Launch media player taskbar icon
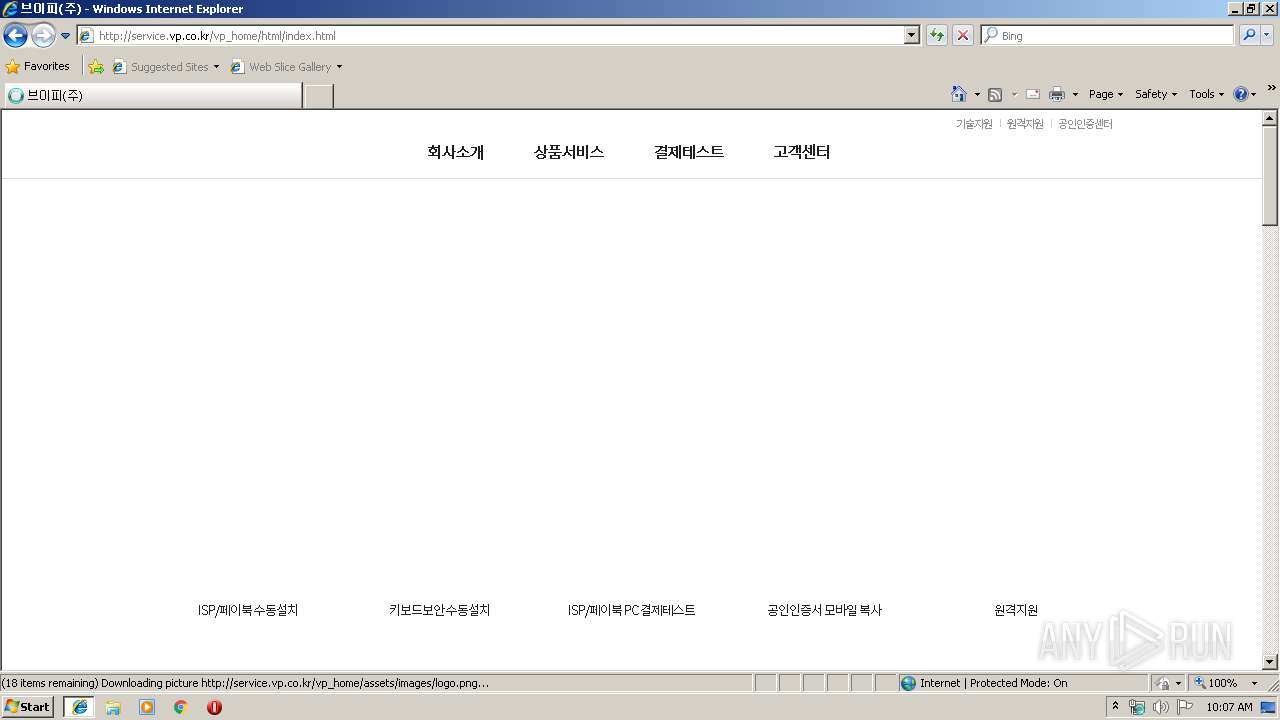Screen dimensions: 1280x720 coord(147,707)
